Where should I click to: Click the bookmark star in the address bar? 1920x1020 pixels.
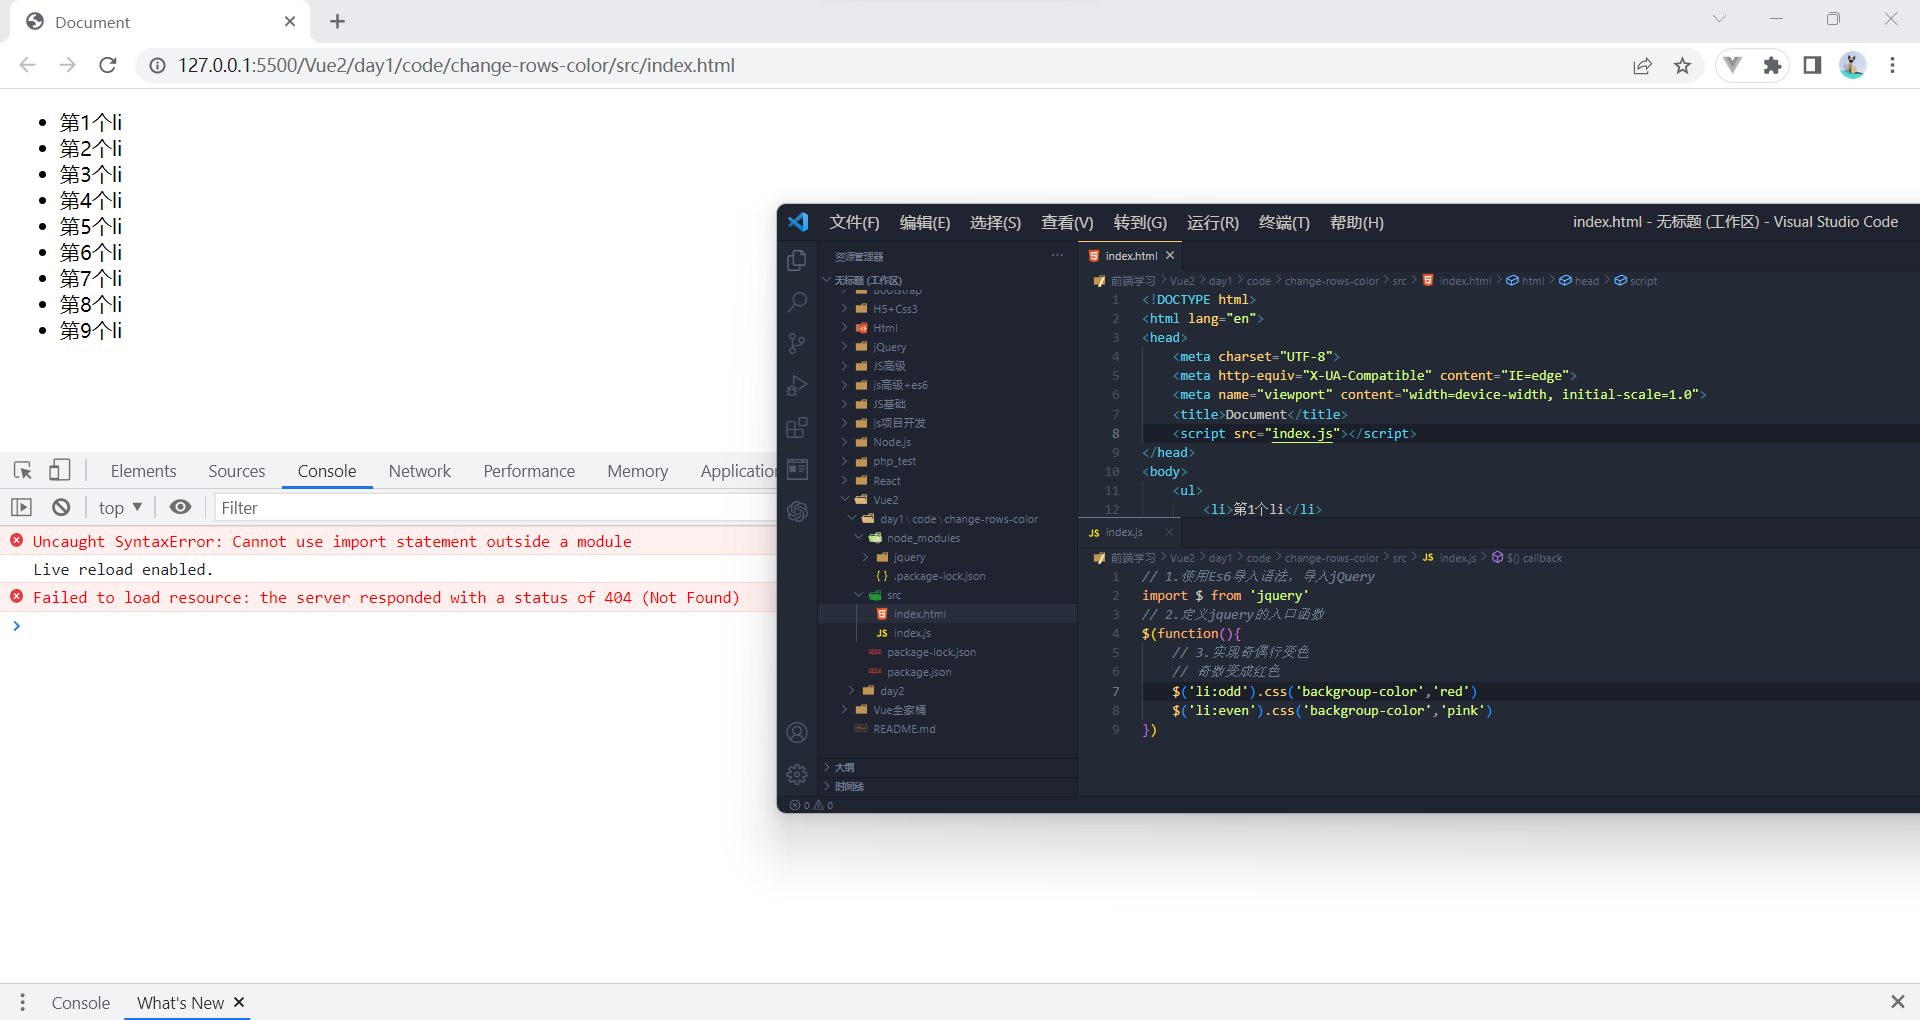click(1683, 65)
